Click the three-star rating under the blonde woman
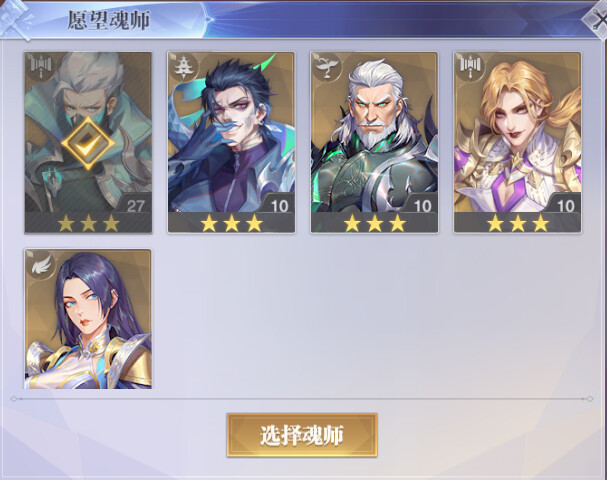Image resolution: width=607 pixels, height=480 pixels. pyautogui.click(x=518, y=223)
